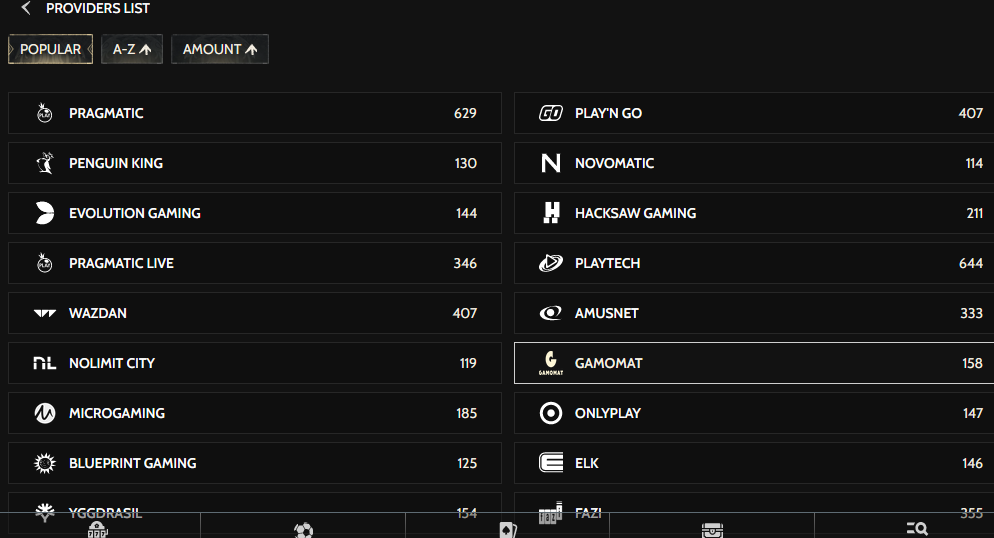Click the Playtech logo icon
Image resolution: width=994 pixels, height=538 pixels.
pos(550,263)
